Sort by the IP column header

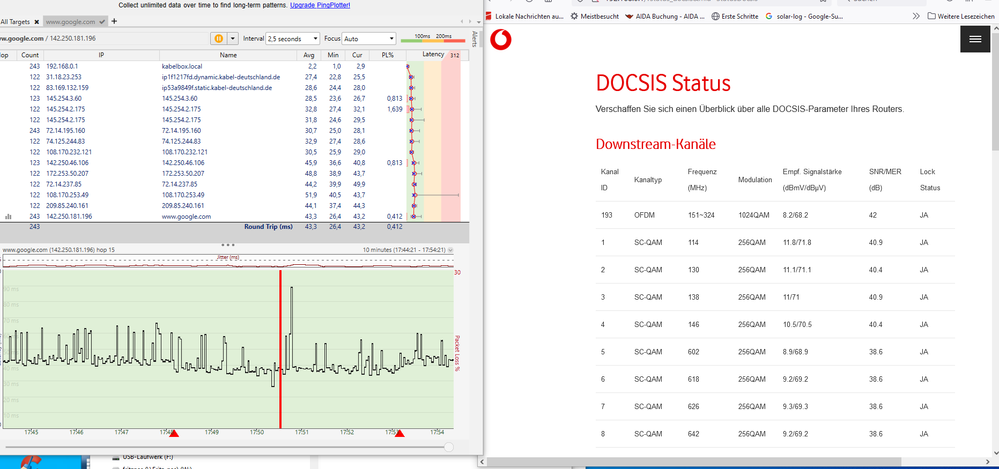pos(101,55)
